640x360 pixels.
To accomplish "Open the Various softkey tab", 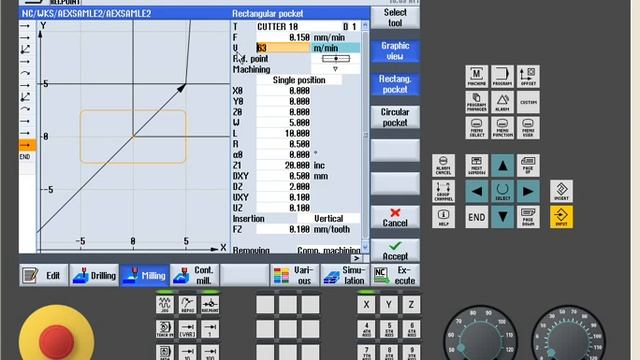I will (x=294, y=276).
